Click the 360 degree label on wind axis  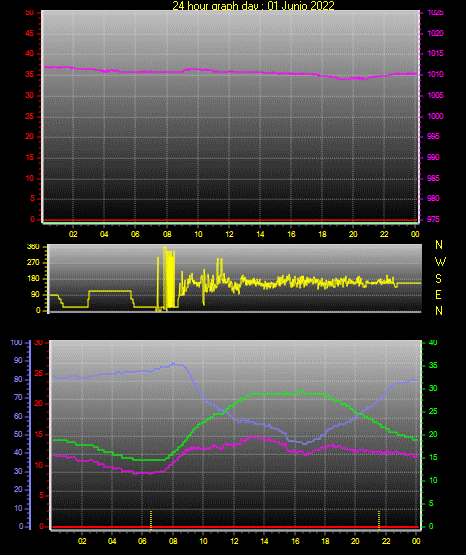pos(33,247)
